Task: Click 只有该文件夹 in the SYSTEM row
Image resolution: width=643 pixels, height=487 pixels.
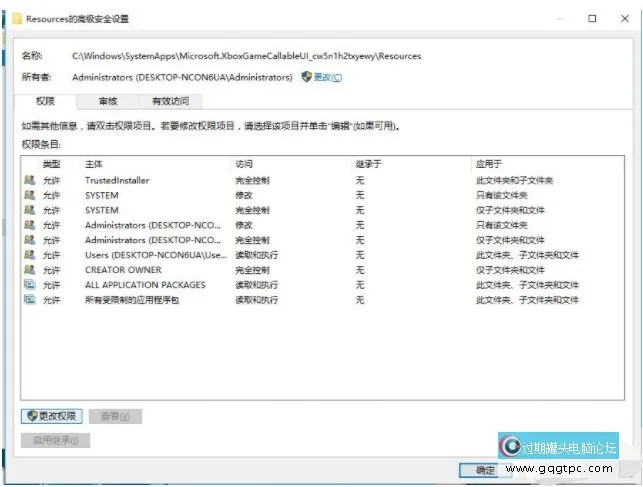Action: coord(502,195)
